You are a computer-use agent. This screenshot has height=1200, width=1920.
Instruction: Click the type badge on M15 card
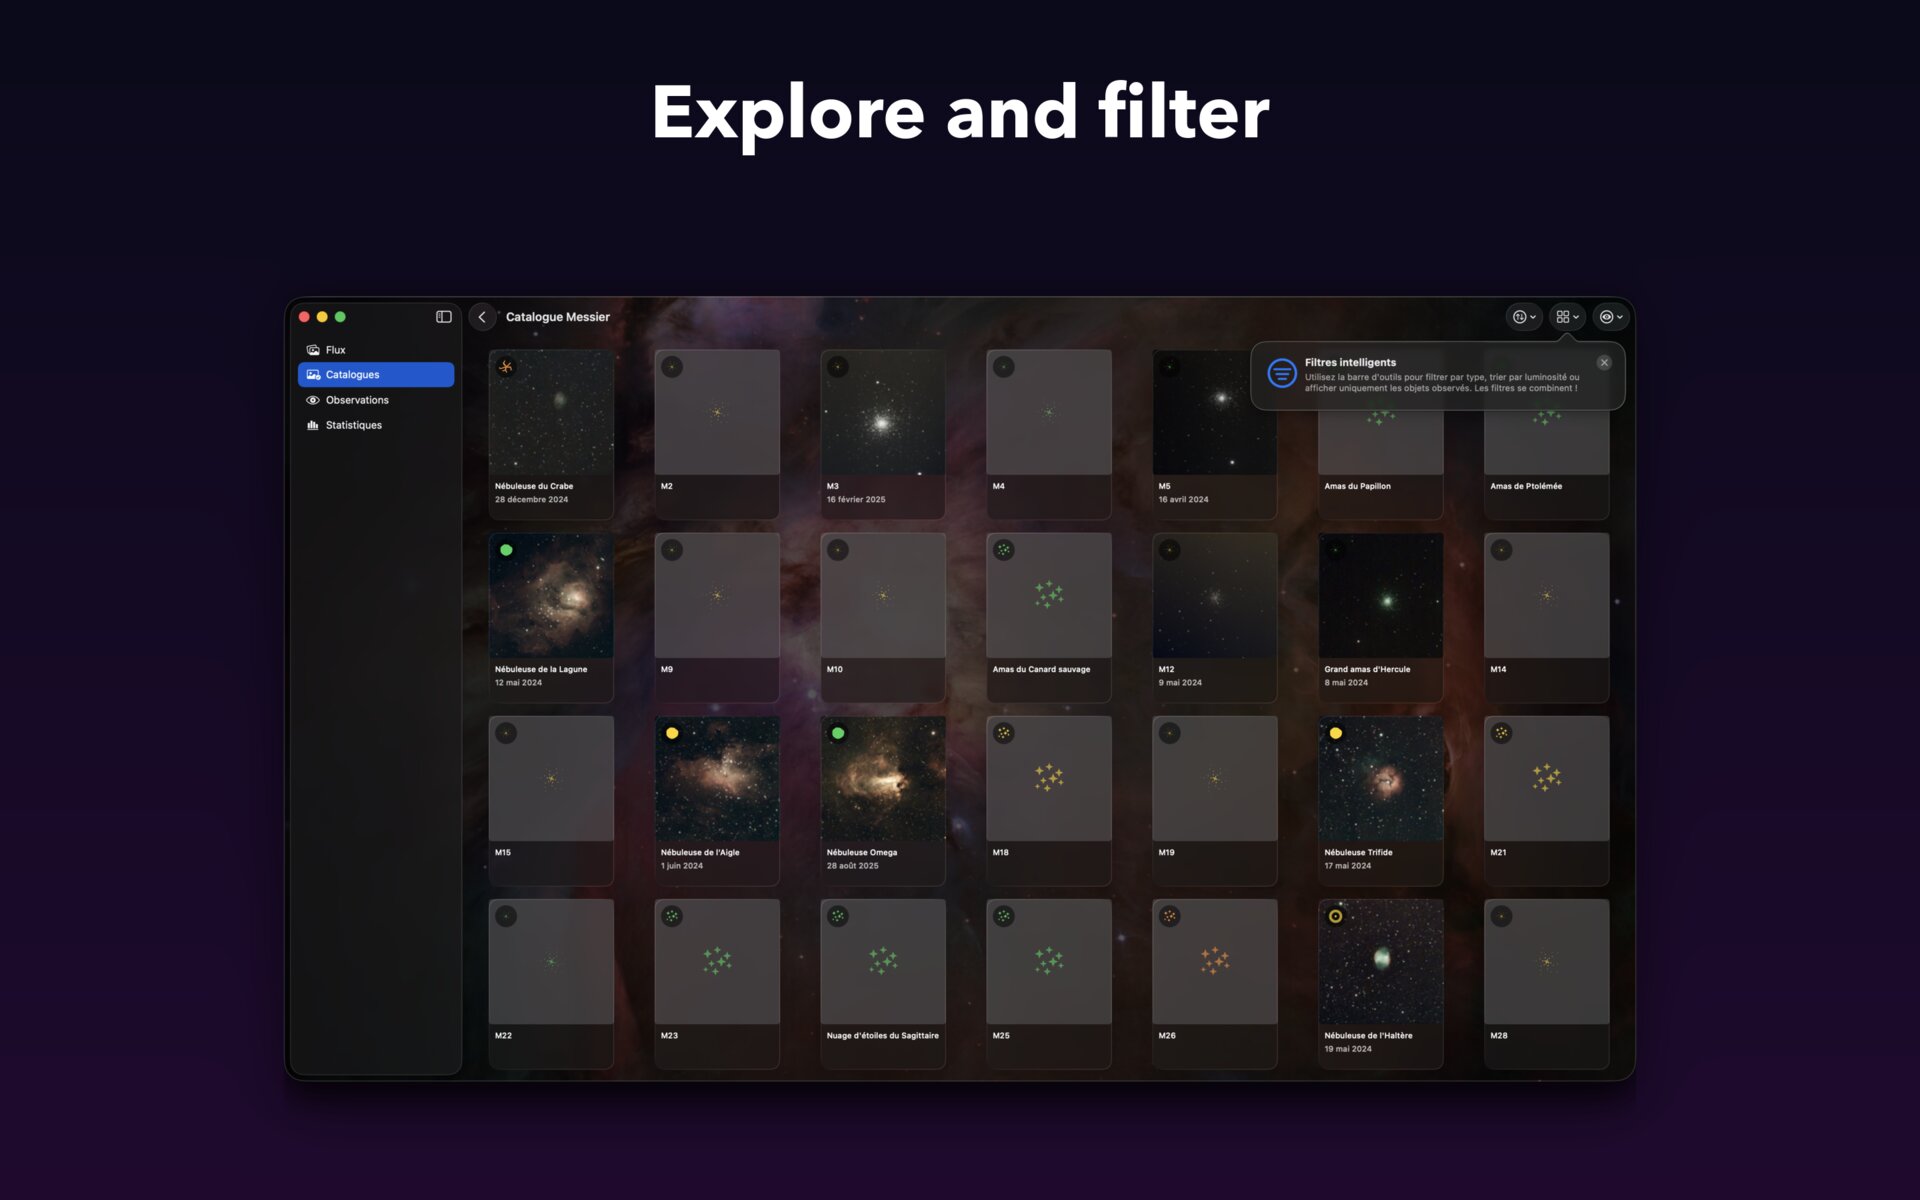(506, 733)
